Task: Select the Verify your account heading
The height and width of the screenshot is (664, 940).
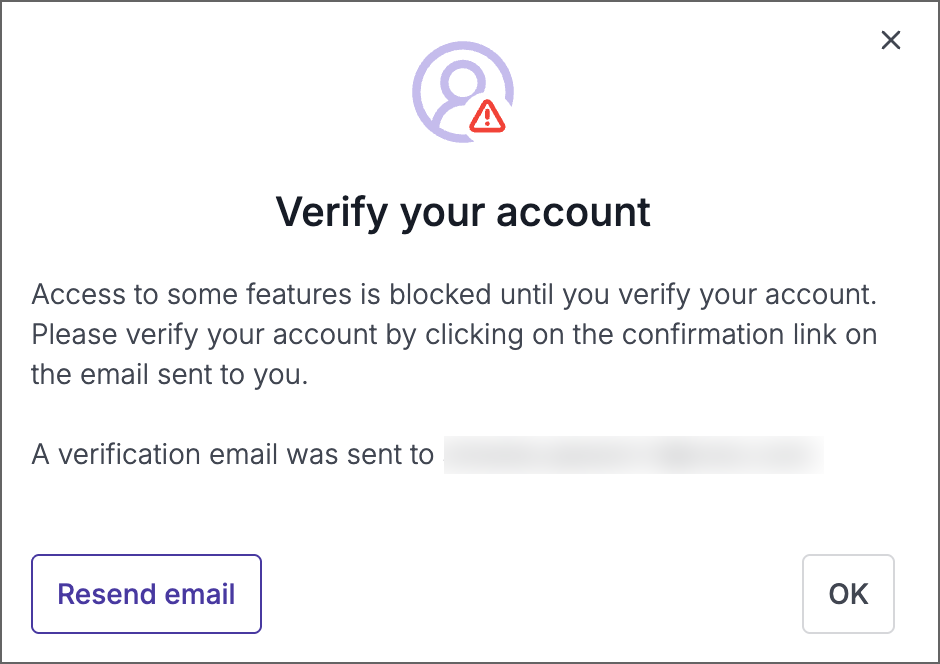Action: (462, 211)
